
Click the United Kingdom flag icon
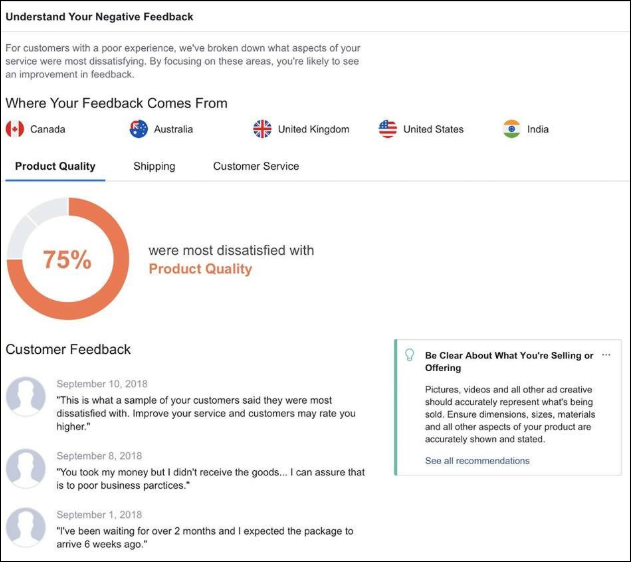point(262,129)
